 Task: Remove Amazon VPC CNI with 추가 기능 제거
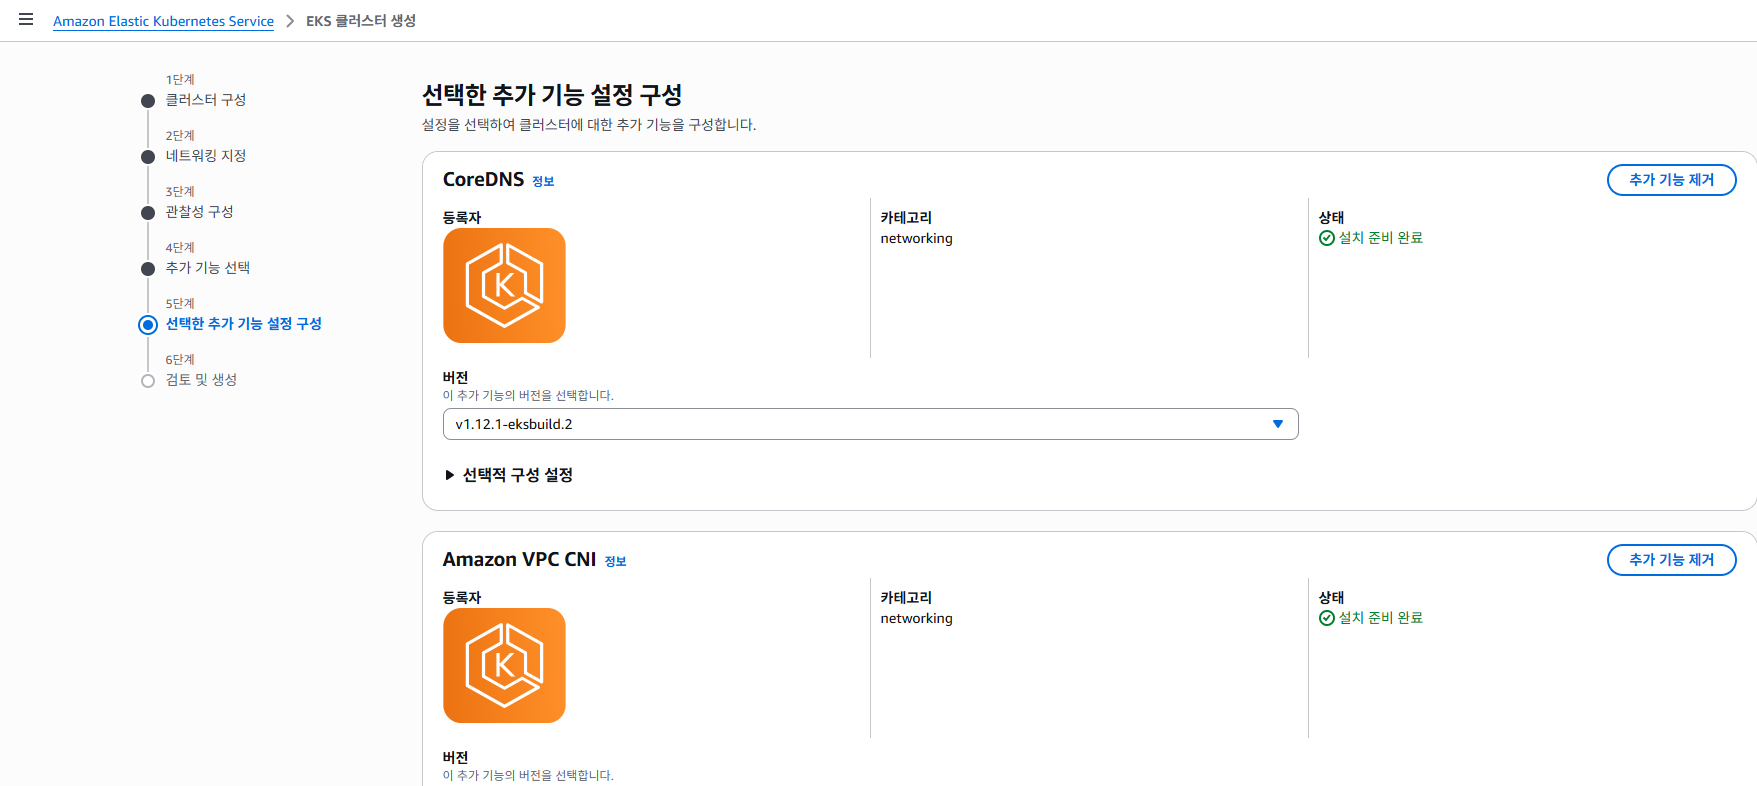(x=1671, y=560)
